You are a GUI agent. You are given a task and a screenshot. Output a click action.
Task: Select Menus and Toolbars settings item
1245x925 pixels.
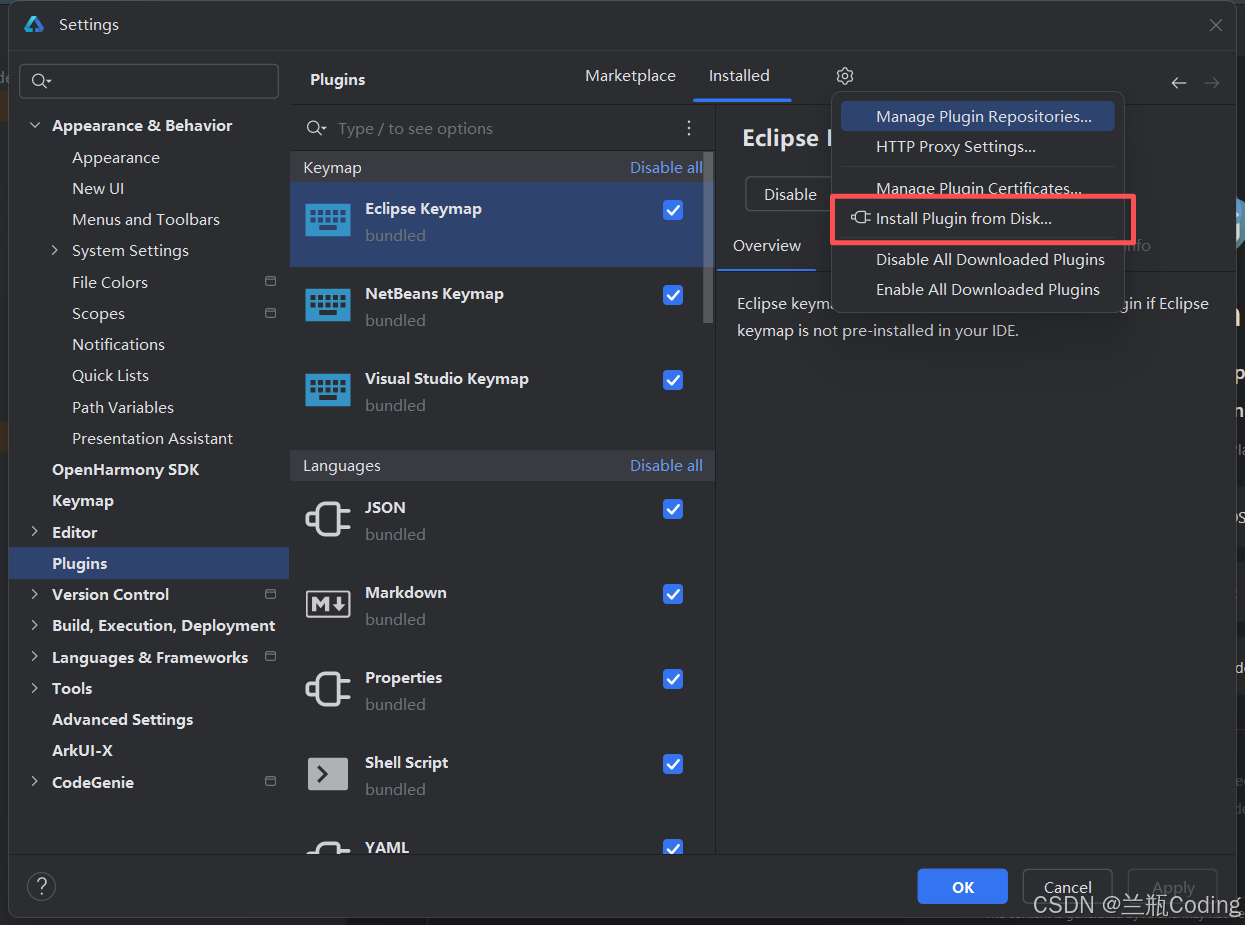tap(146, 219)
